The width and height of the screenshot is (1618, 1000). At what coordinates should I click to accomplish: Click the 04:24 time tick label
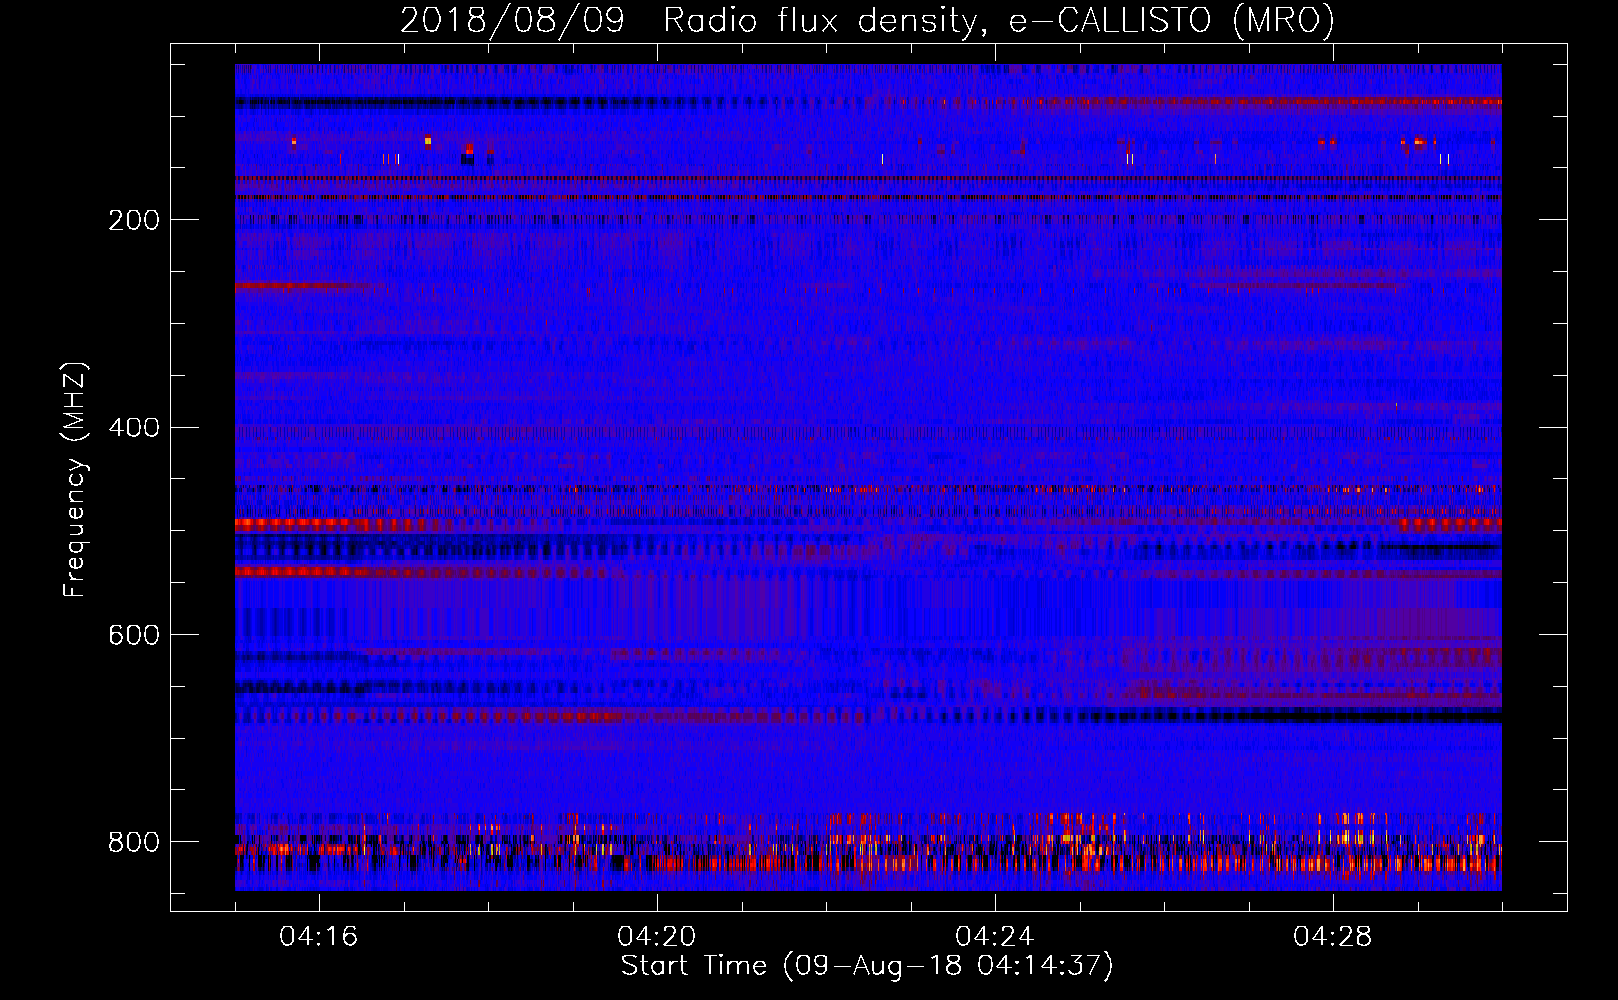(994, 937)
